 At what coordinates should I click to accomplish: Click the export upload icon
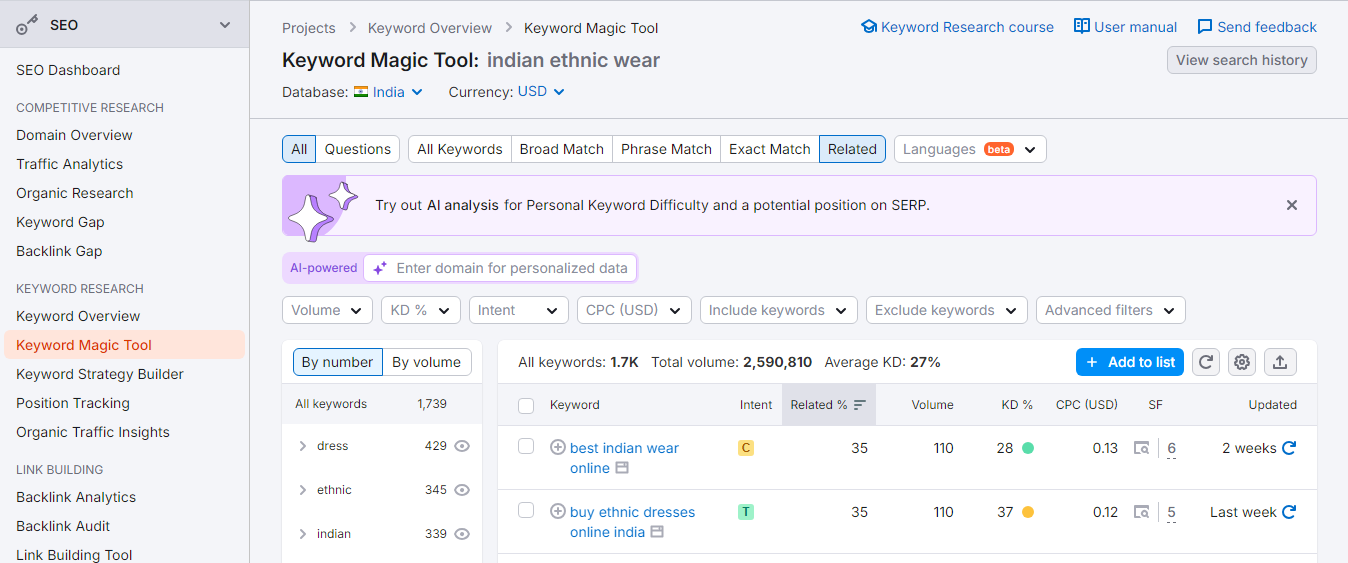pos(1280,362)
